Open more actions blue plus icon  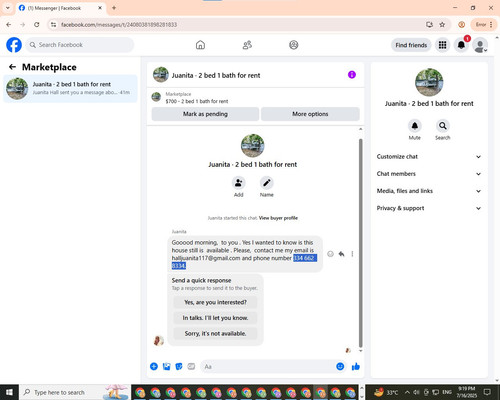(x=154, y=367)
